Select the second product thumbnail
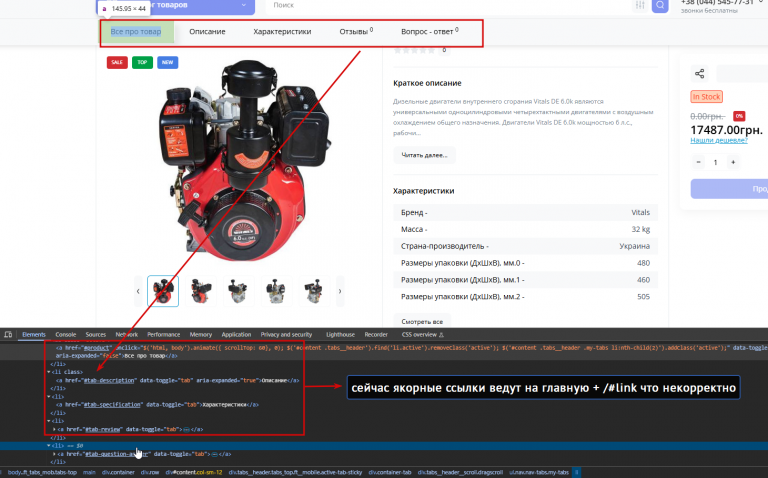 [201, 291]
